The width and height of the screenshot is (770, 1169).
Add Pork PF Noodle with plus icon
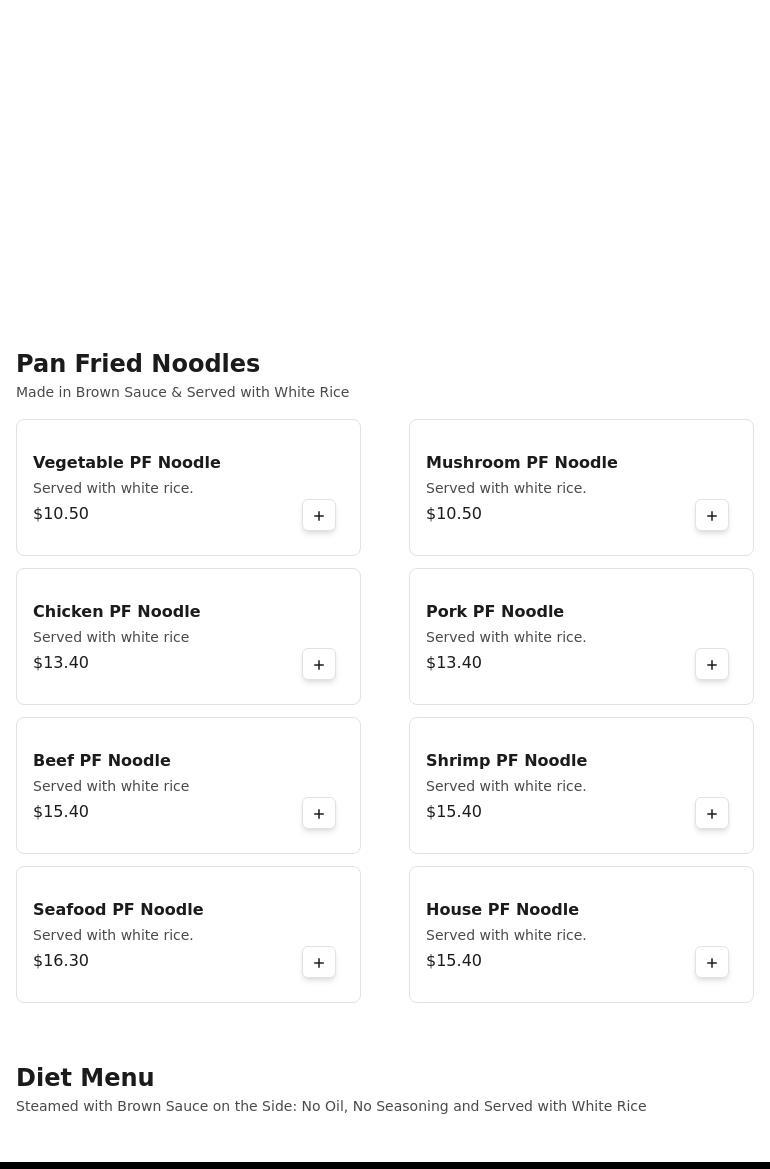tap(711, 664)
